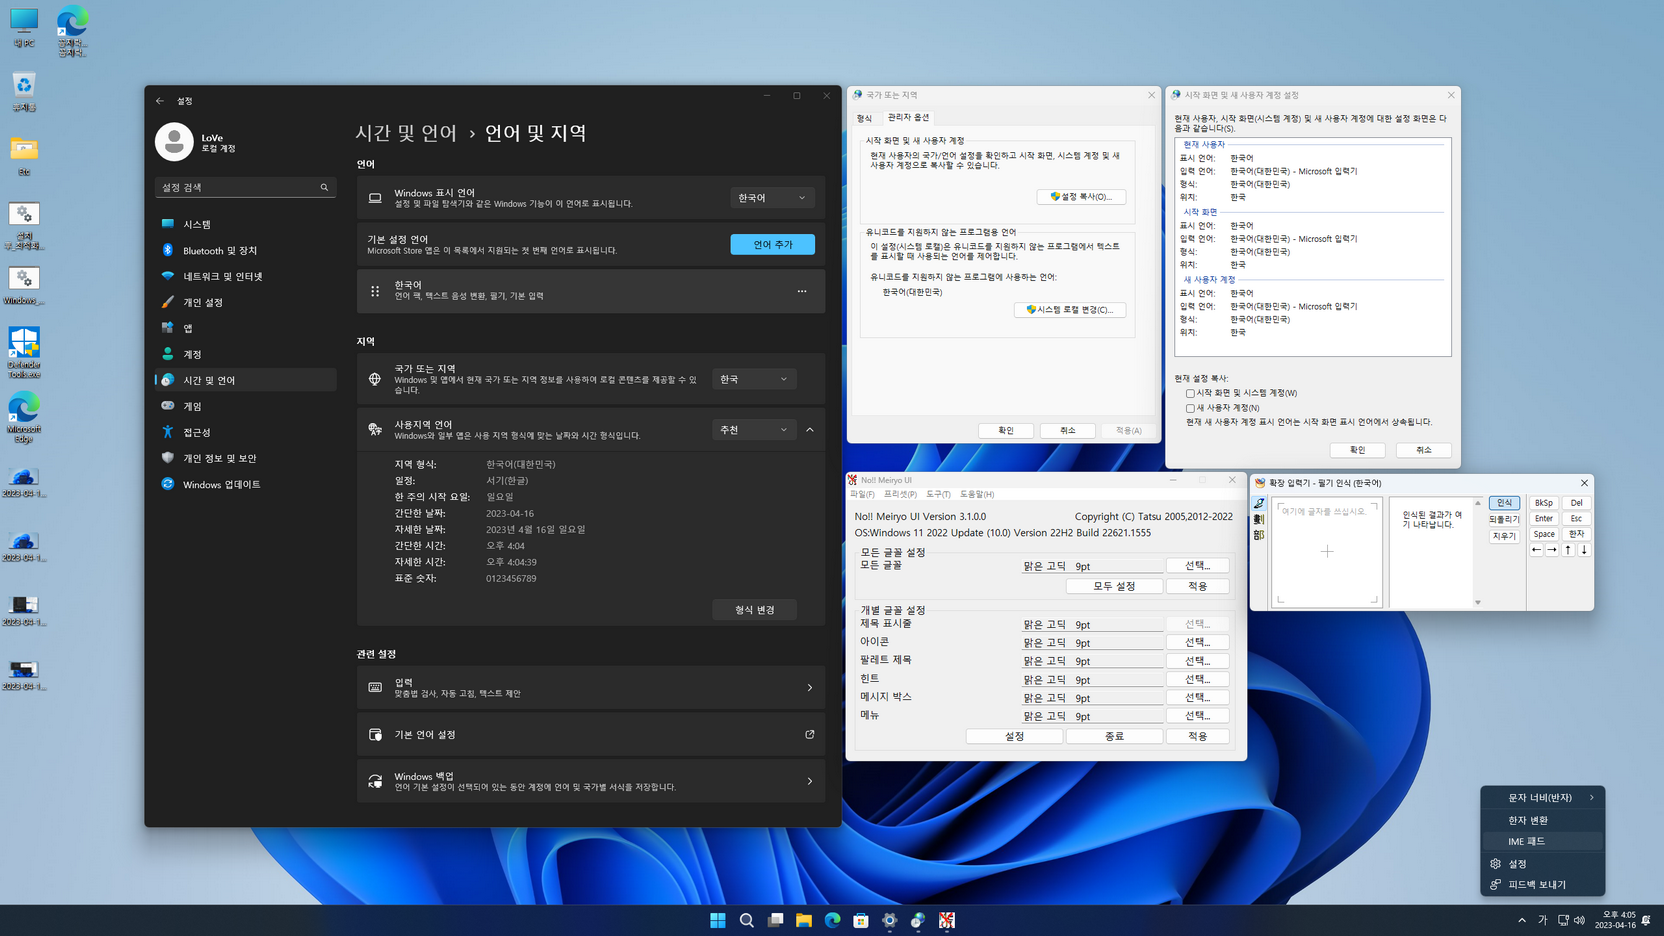Click 가 IME indicator in system tray

tap(1542, 920)
